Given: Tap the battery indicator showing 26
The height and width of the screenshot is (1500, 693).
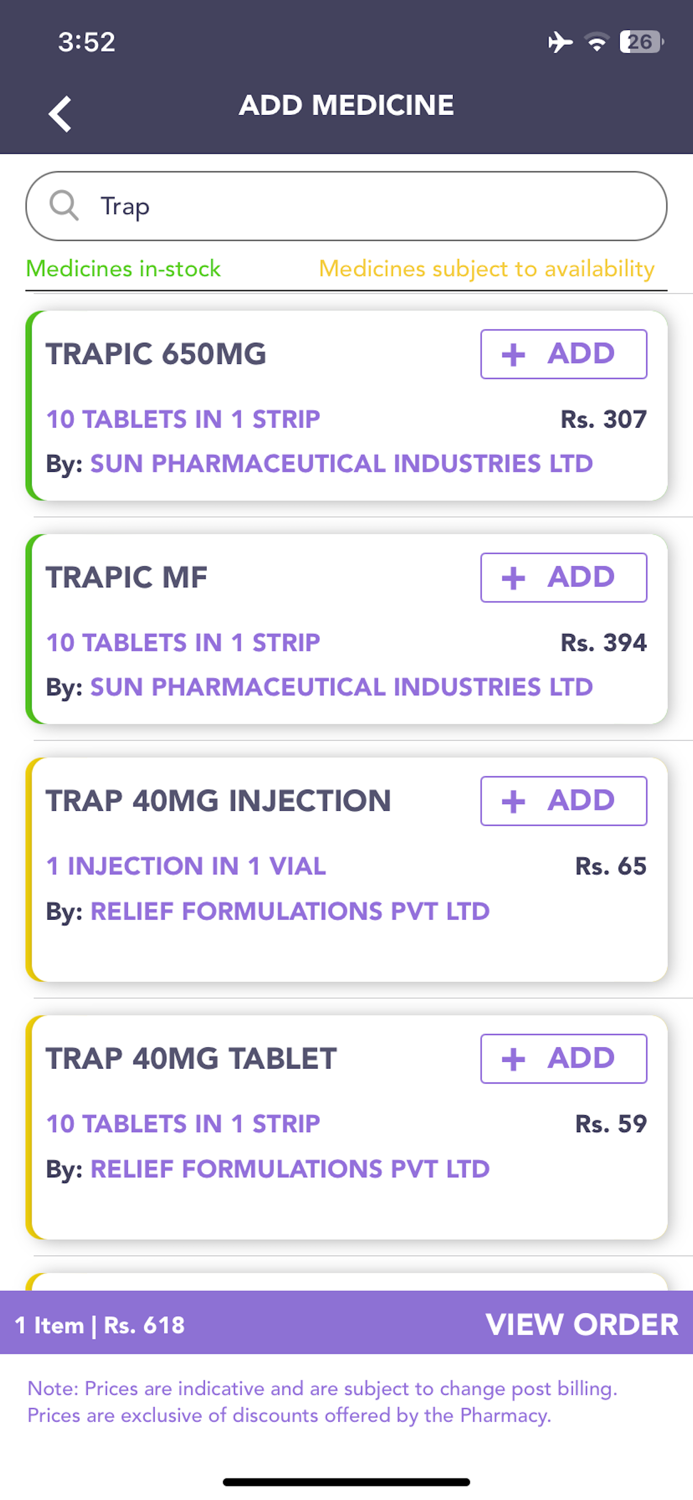Looking at the screenshot, I should [640, 42].
